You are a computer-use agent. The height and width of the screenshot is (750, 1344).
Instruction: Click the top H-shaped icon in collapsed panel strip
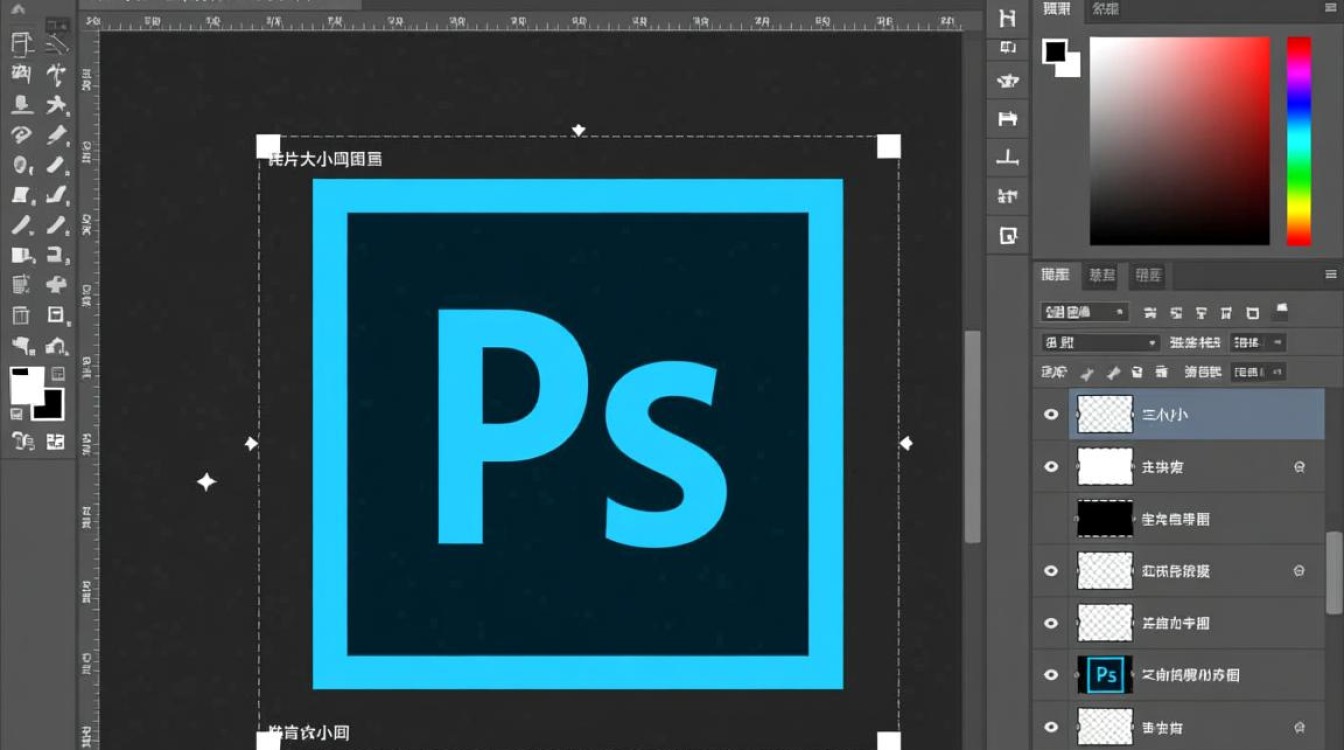click(x=1008, y=18)
